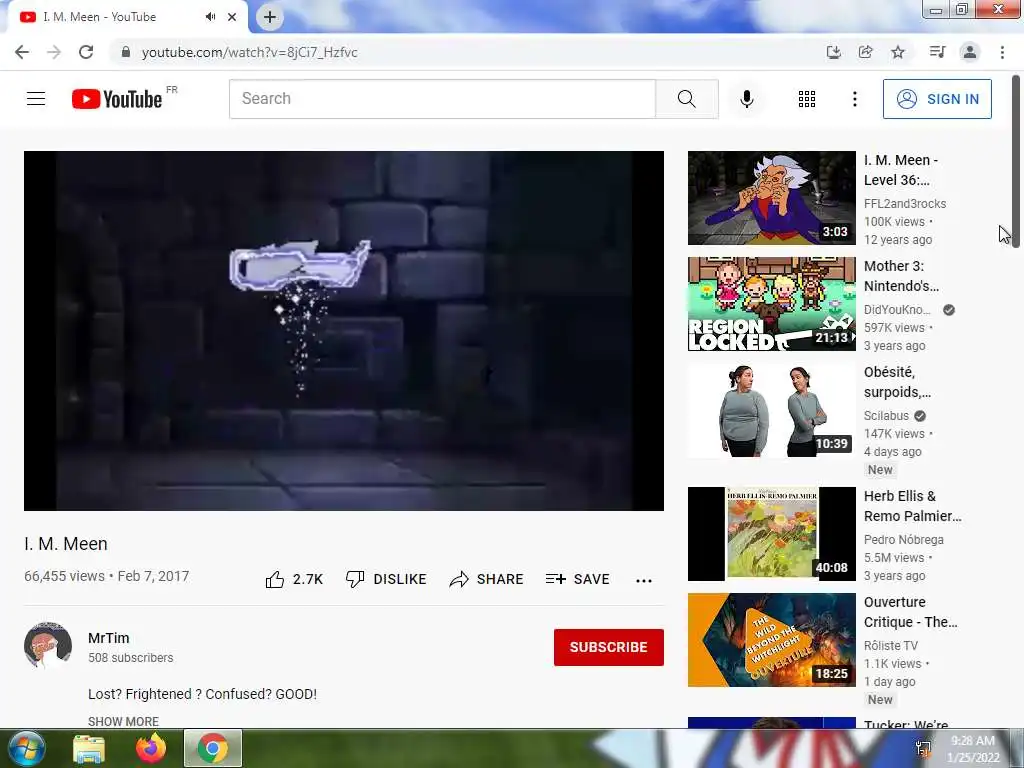The width and height of the screenshot is (1024, 768).
Task: Like the video with thumbs up 2.7K
Action: [294, 579]
